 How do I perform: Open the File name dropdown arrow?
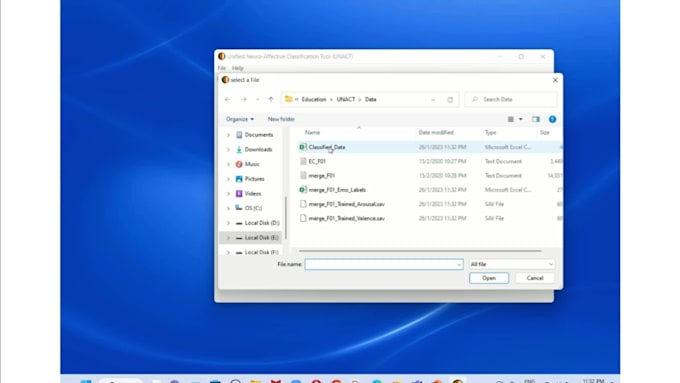459,264
